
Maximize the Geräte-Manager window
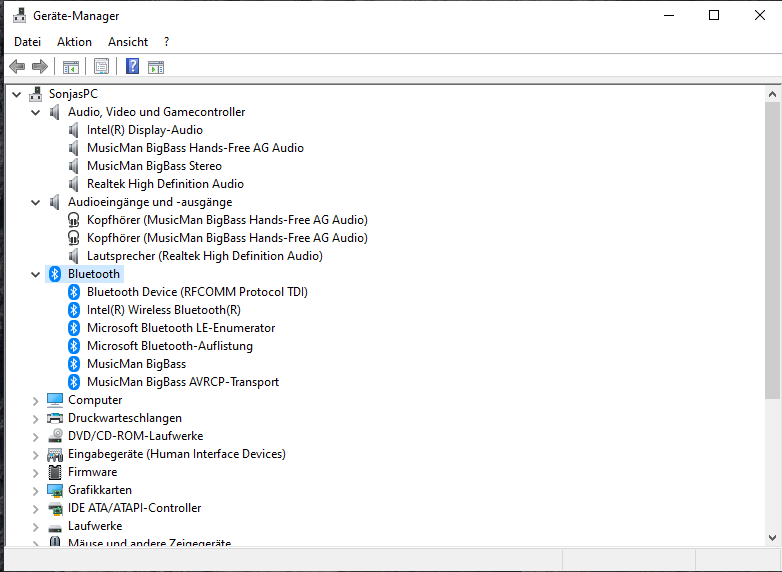coord(714,15)
